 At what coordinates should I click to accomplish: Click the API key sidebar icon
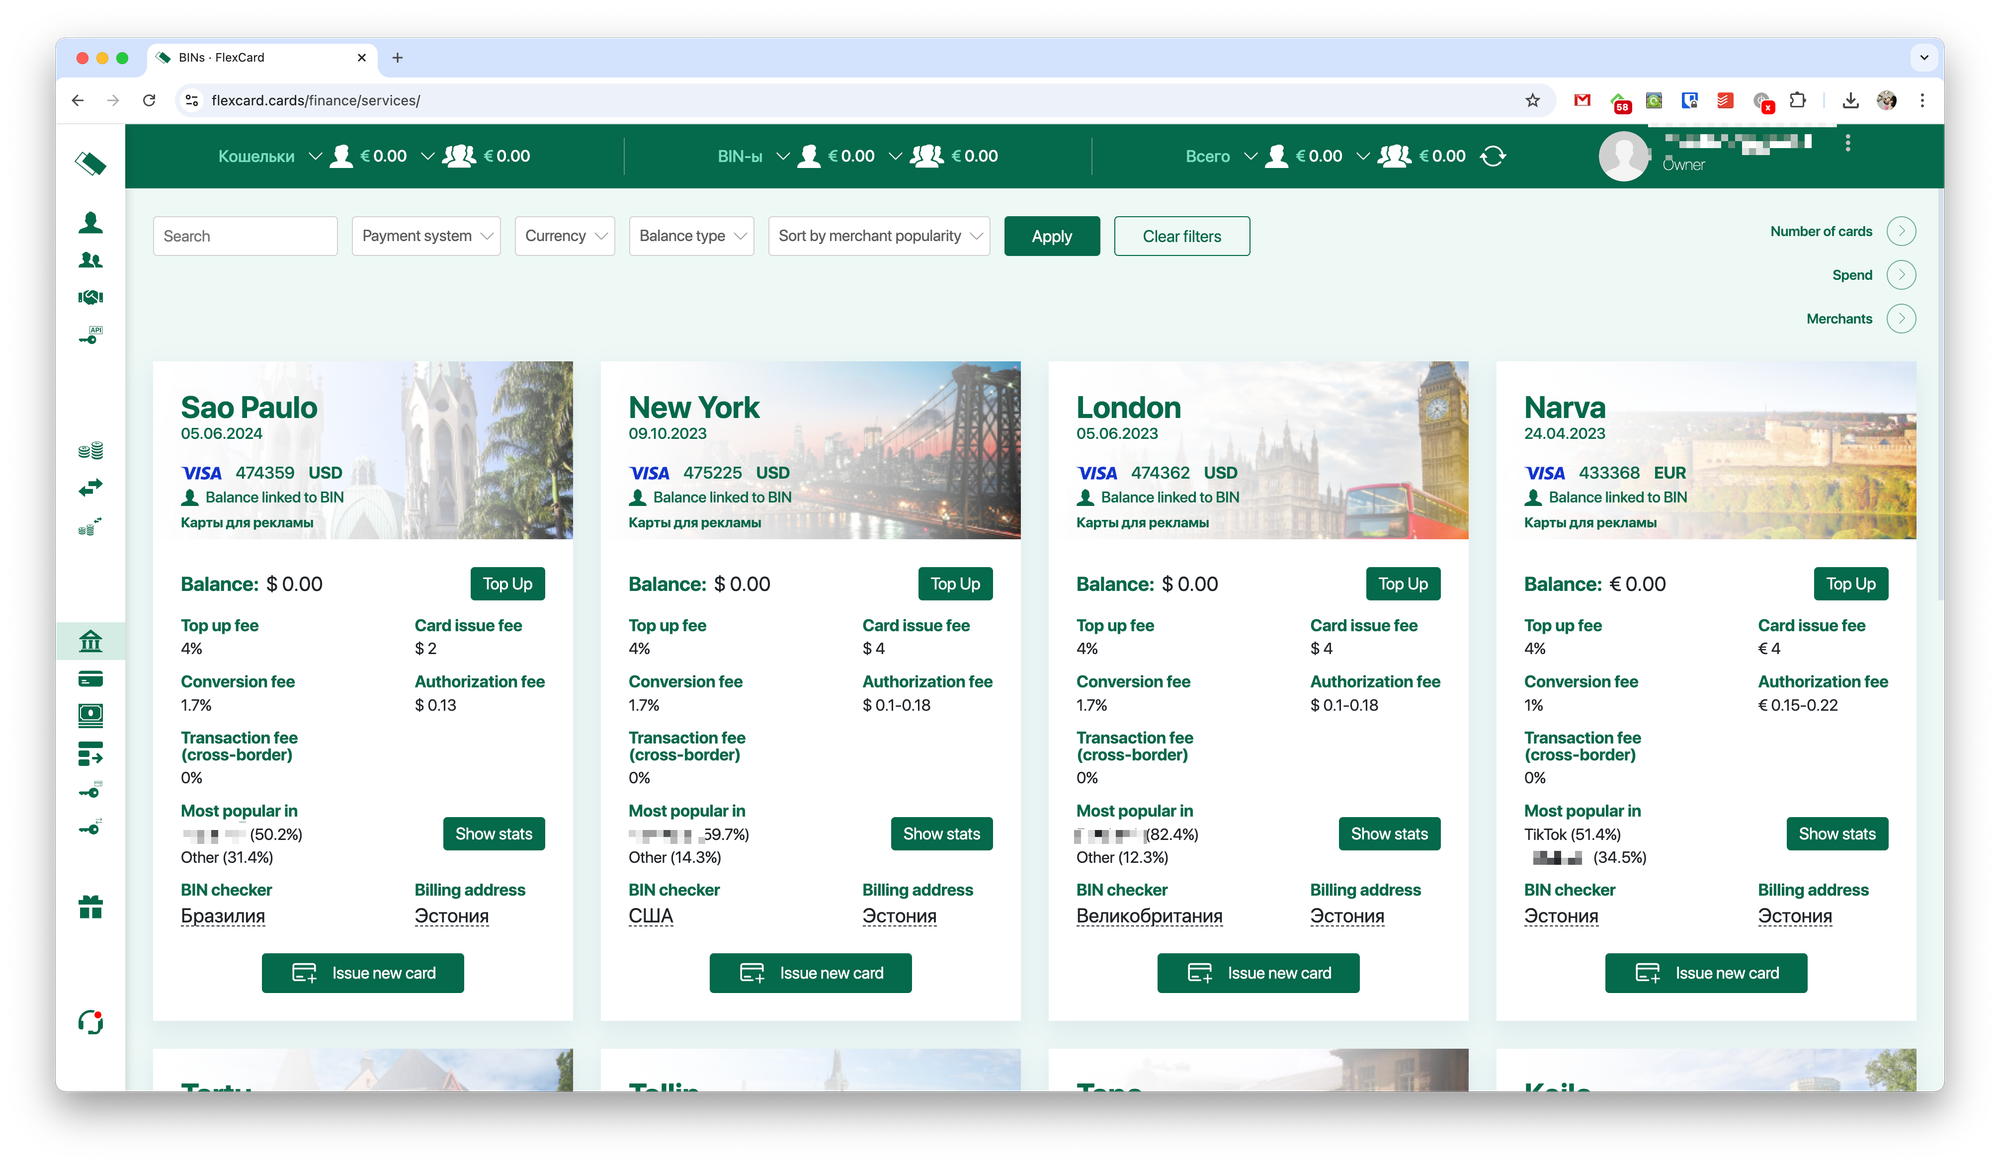click(x=90, y=336)
